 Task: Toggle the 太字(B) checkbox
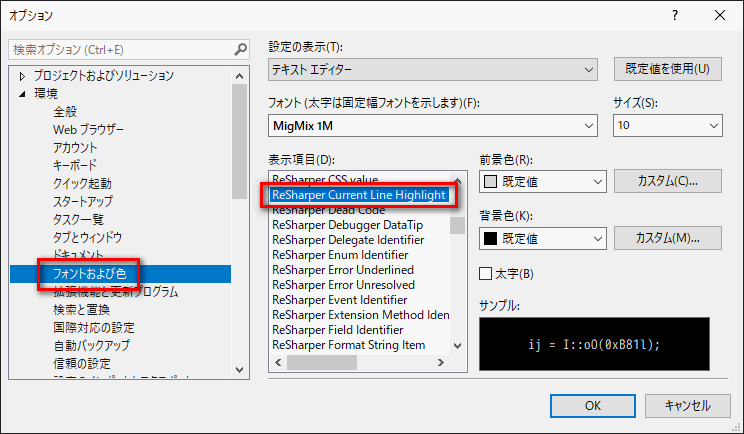485,274
